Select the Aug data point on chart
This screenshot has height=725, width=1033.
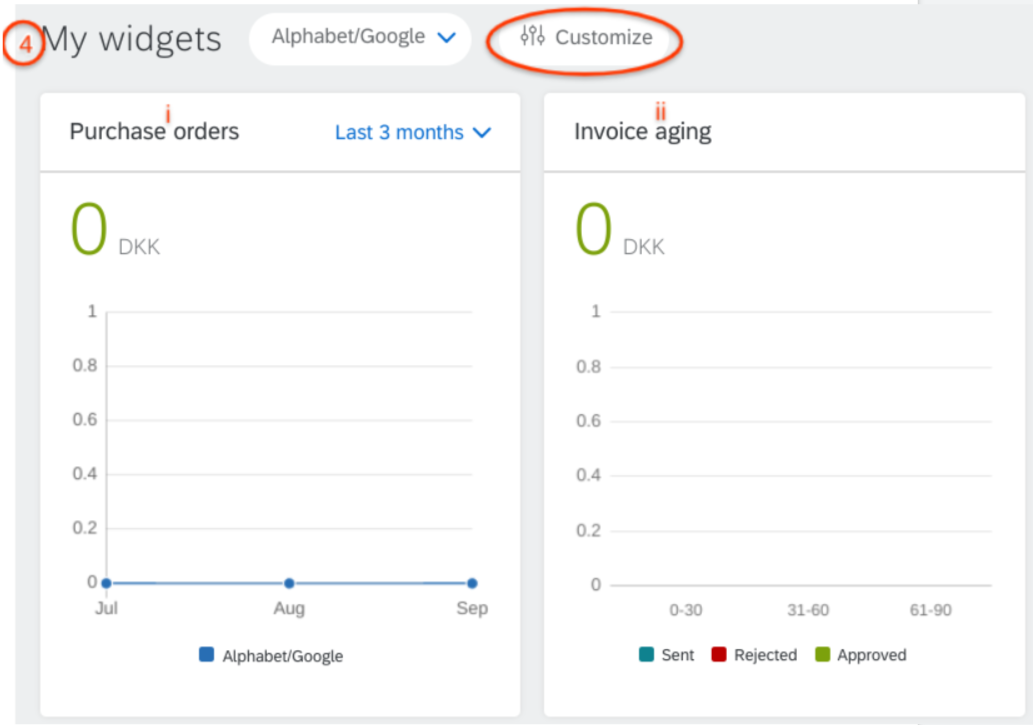point(289,583)
